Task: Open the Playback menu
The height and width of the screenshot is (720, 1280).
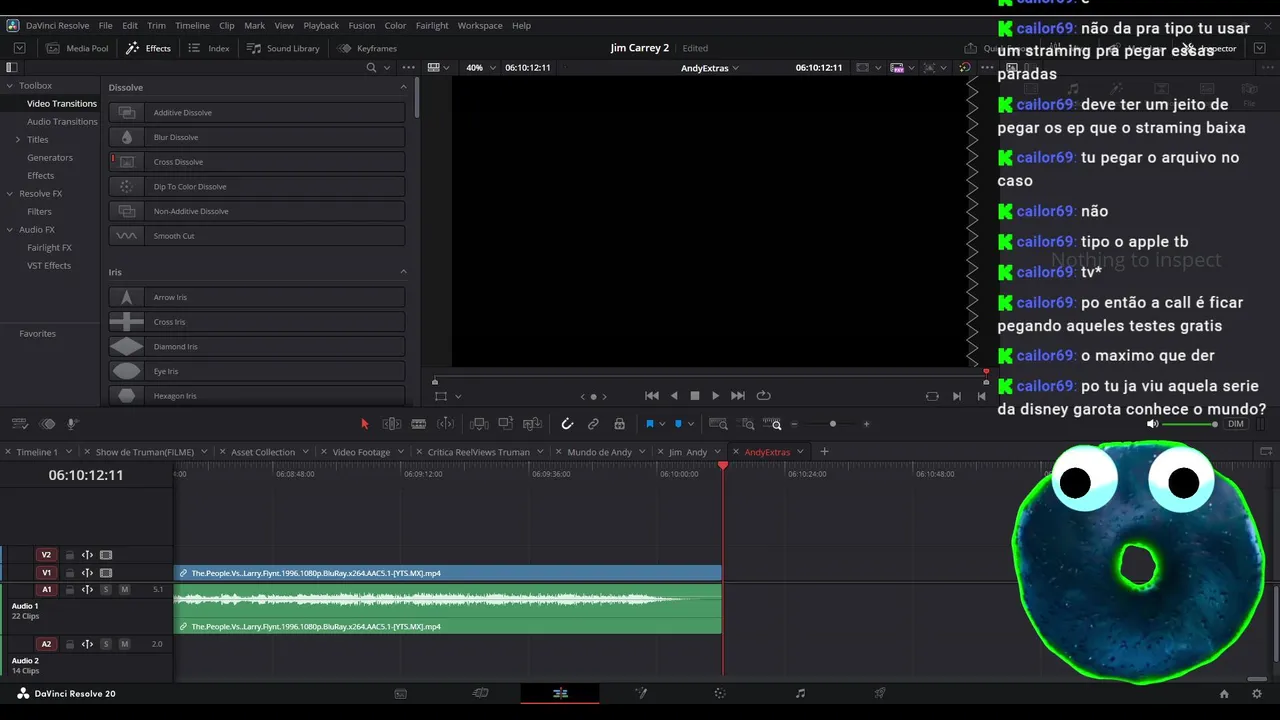Action: pos(321,25)
